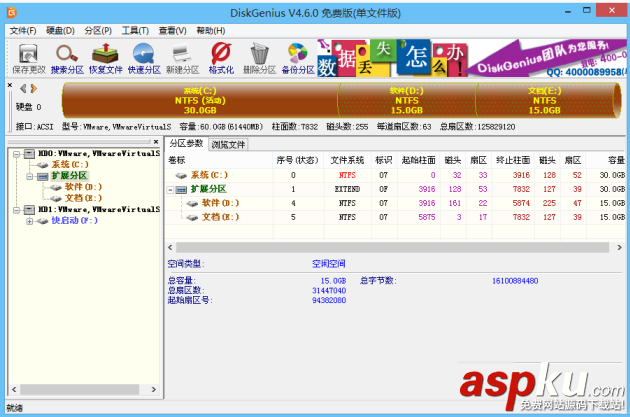Select the Format (格式化) tool

coord(221,59)
